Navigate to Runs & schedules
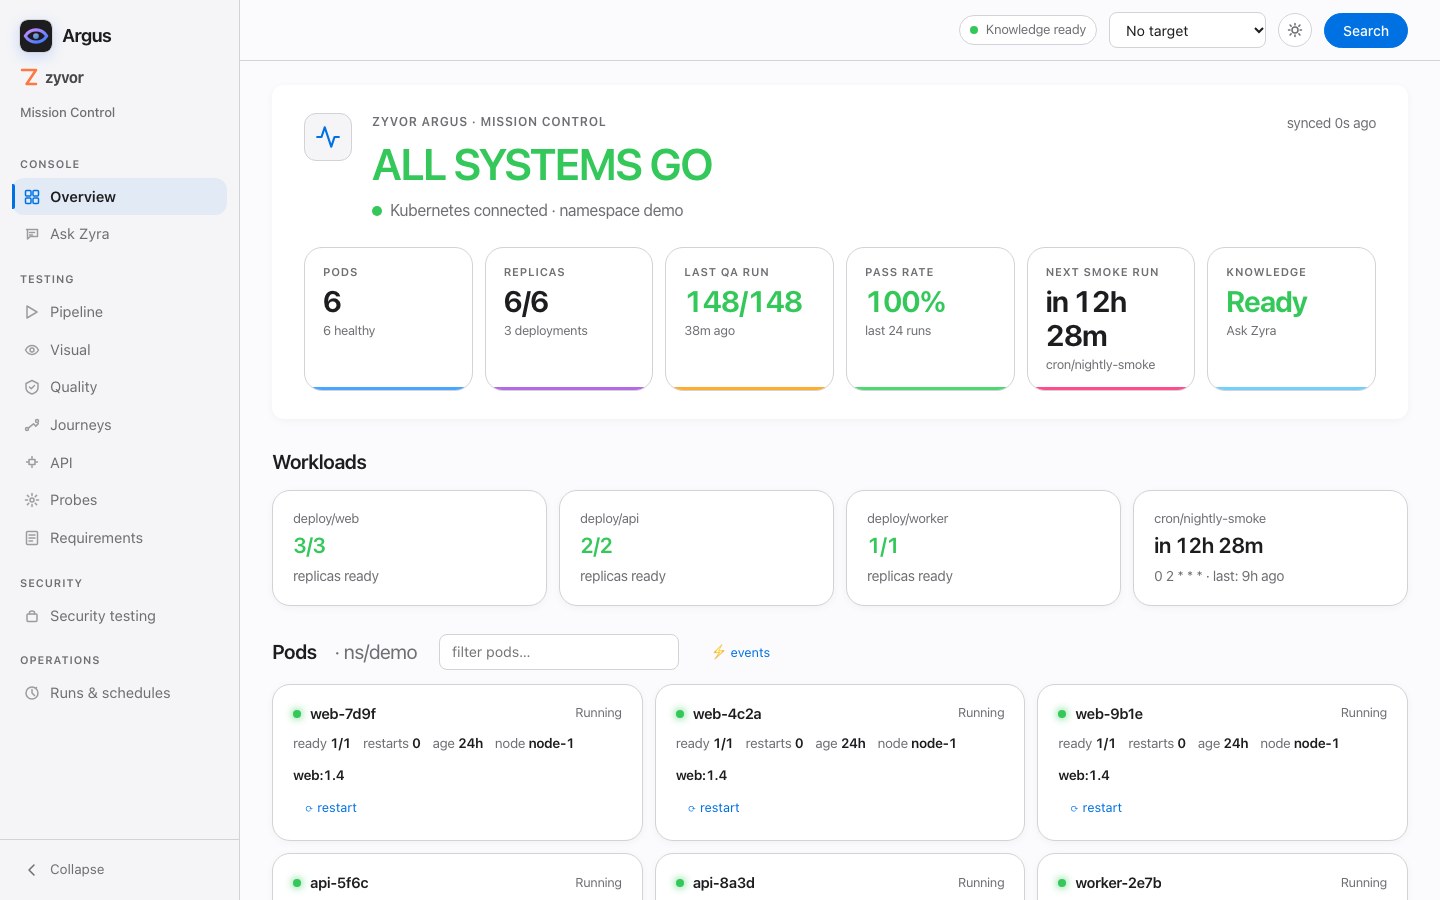Viewport: 1440px width, 900px height. [x=119, y=693]
